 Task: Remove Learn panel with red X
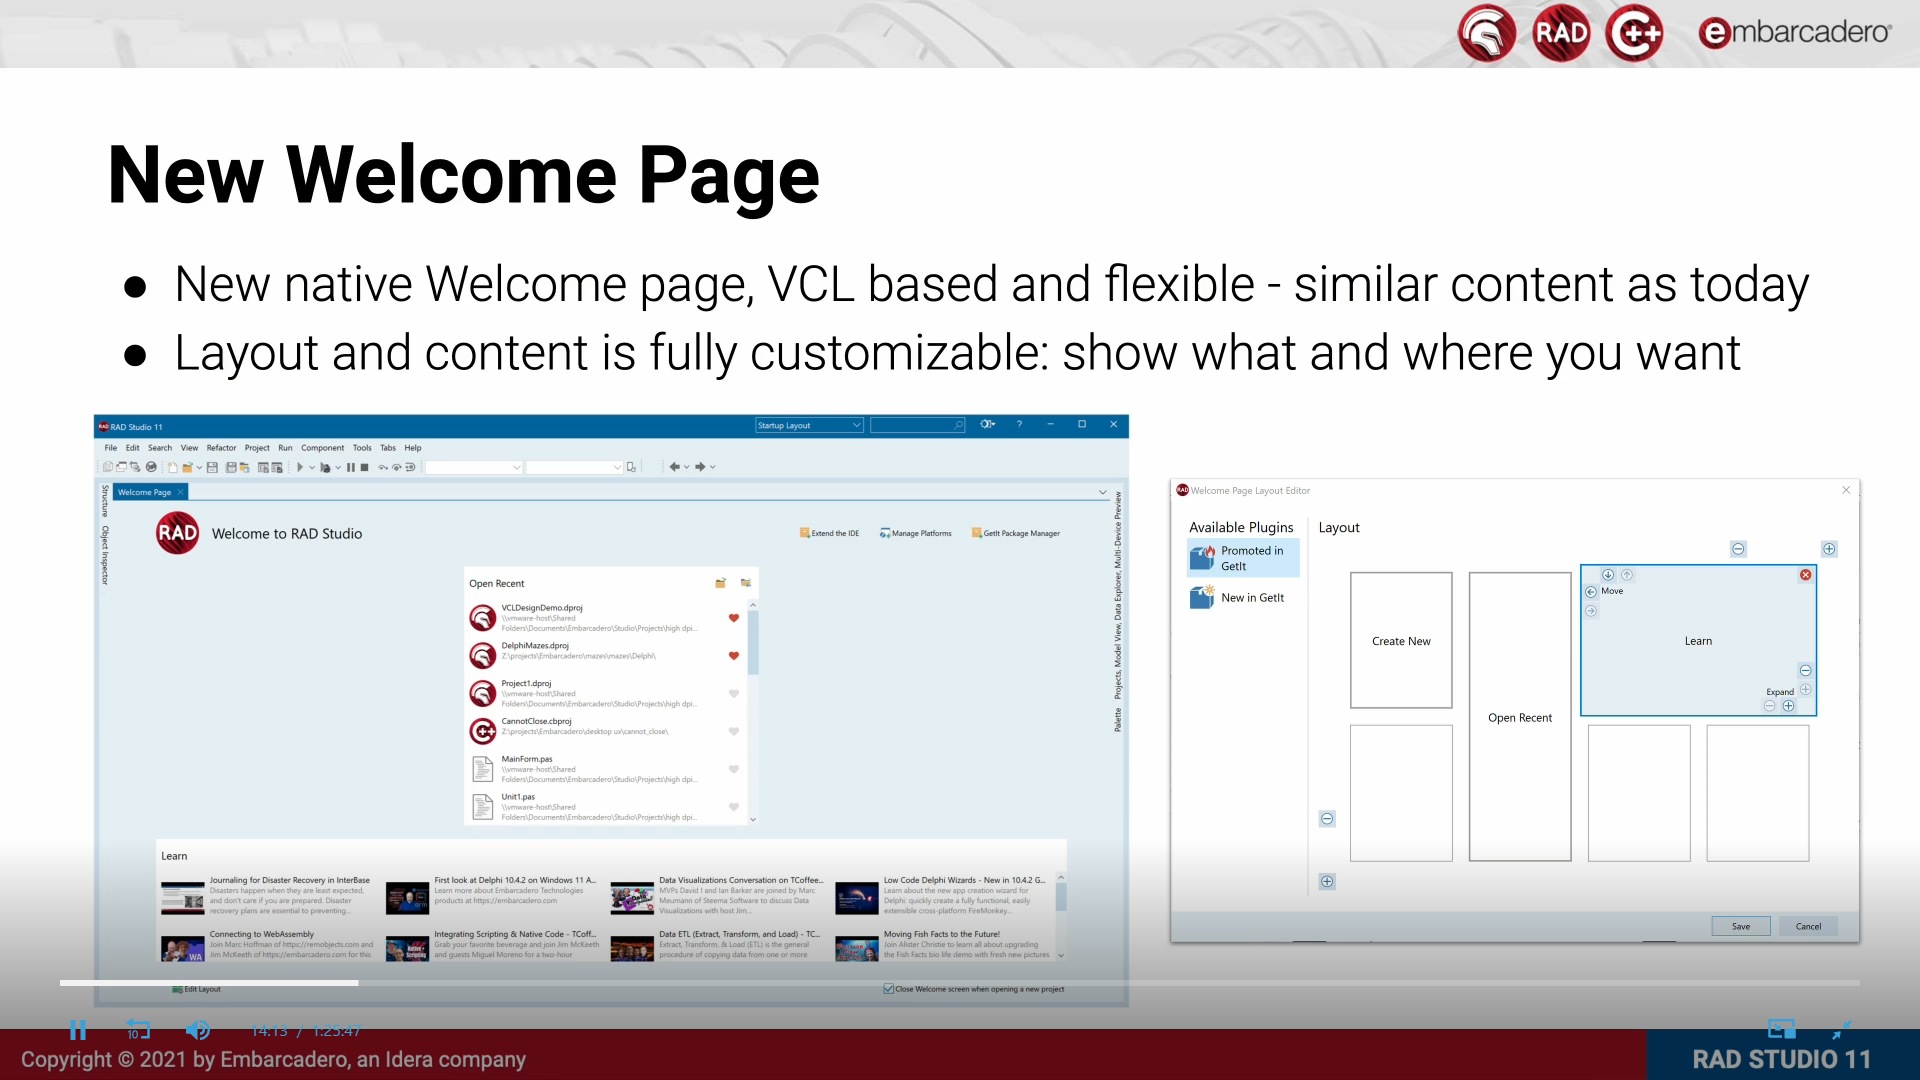click(1805, 575)
